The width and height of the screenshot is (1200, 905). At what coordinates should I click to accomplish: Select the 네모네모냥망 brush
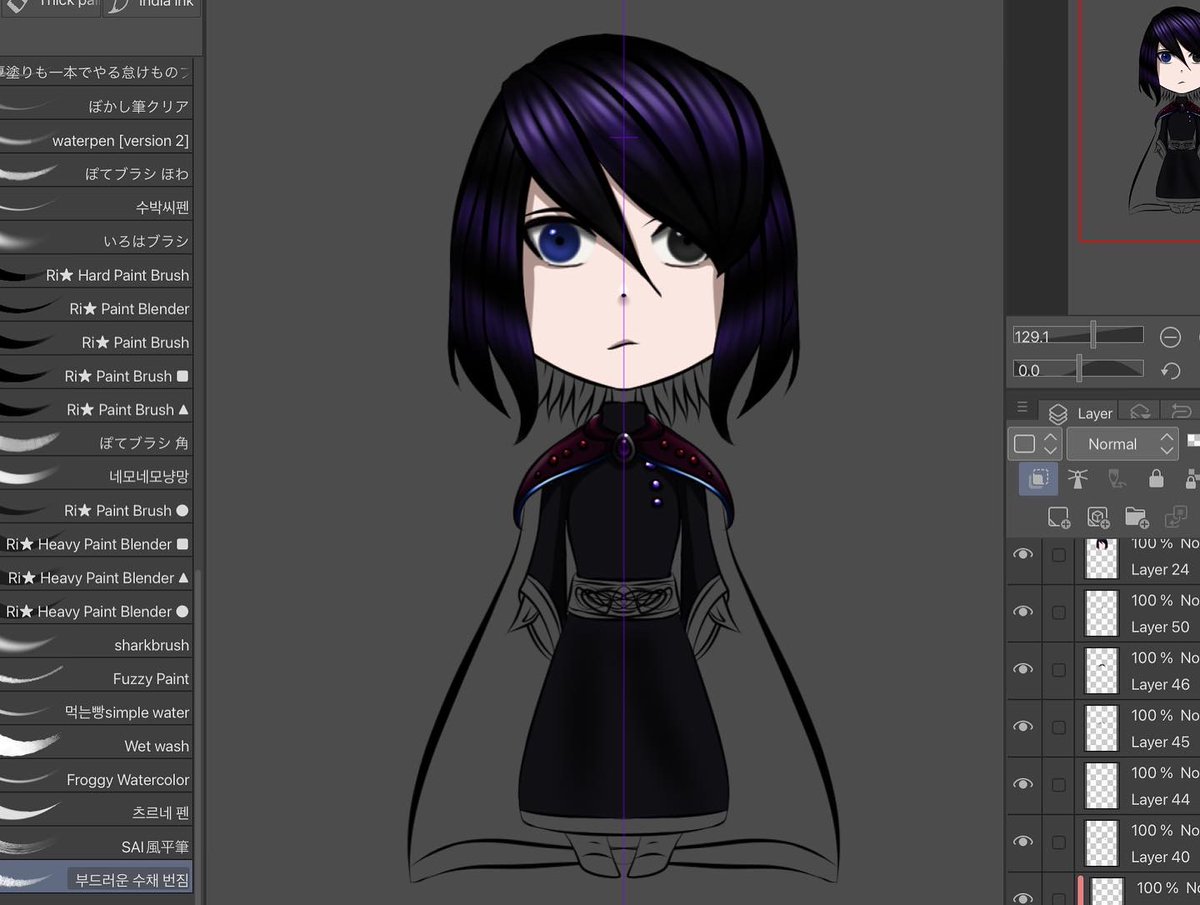coord(96,476)
